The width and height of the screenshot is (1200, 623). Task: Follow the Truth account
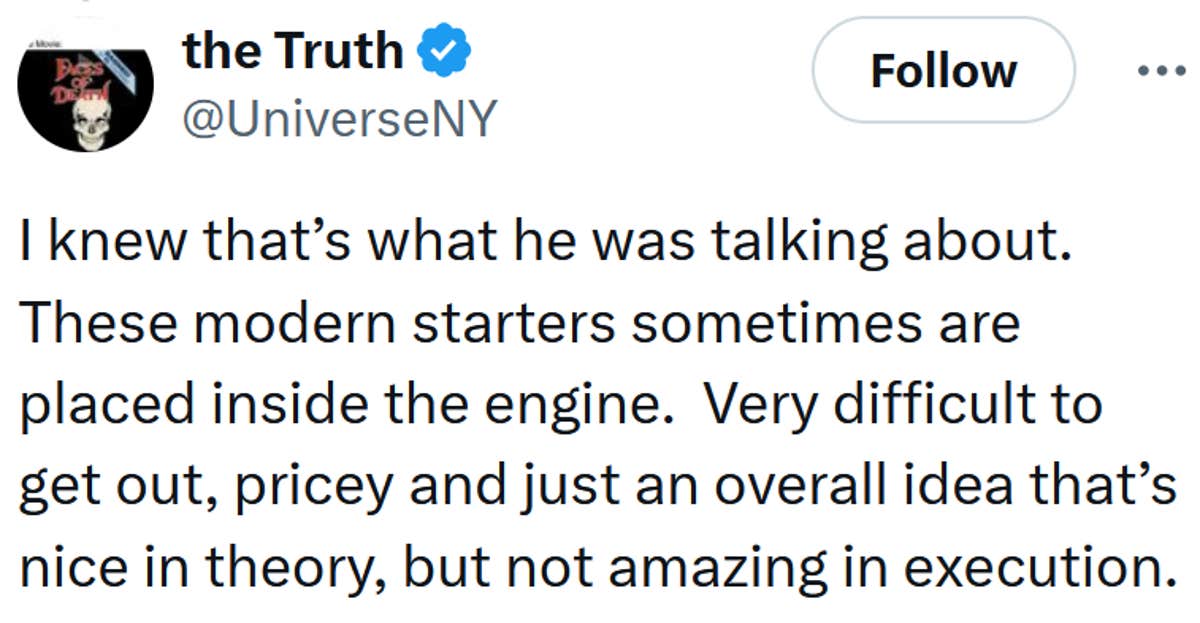(943, 70)
